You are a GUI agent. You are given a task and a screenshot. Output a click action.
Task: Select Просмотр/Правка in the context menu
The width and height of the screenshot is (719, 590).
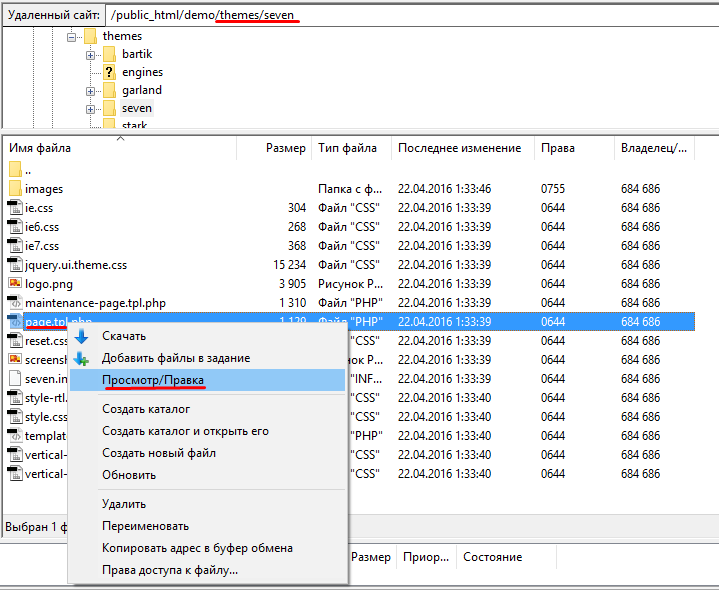[207, 380]
